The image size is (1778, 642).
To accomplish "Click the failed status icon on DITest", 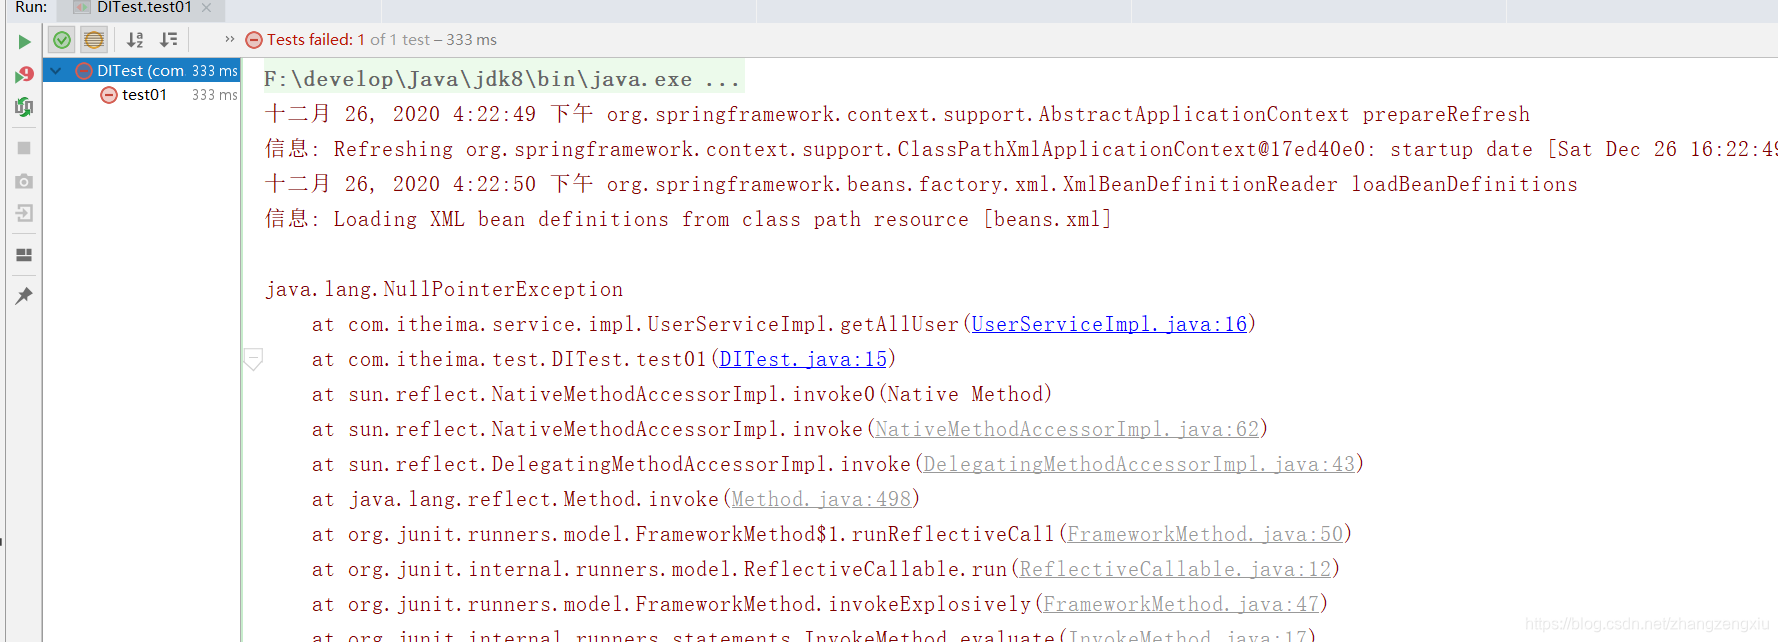I will click(x=85, y=70).
